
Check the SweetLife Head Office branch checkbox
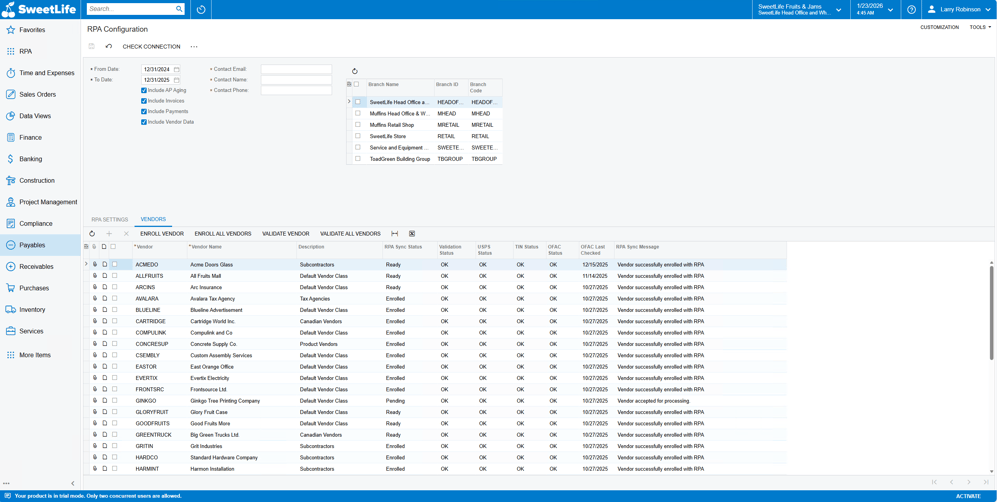[357, 102]
